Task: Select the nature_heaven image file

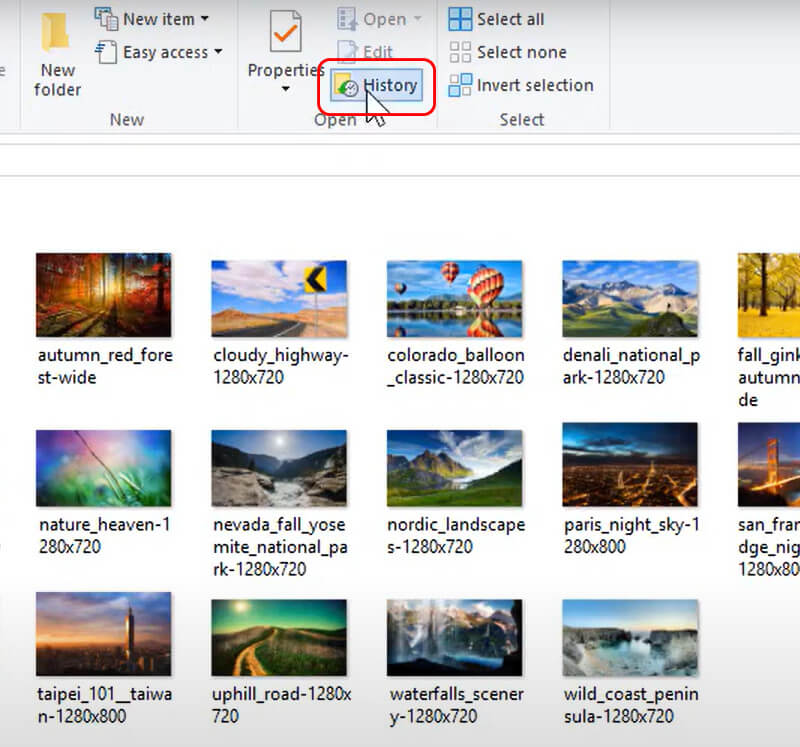Action: coord(103,468)
